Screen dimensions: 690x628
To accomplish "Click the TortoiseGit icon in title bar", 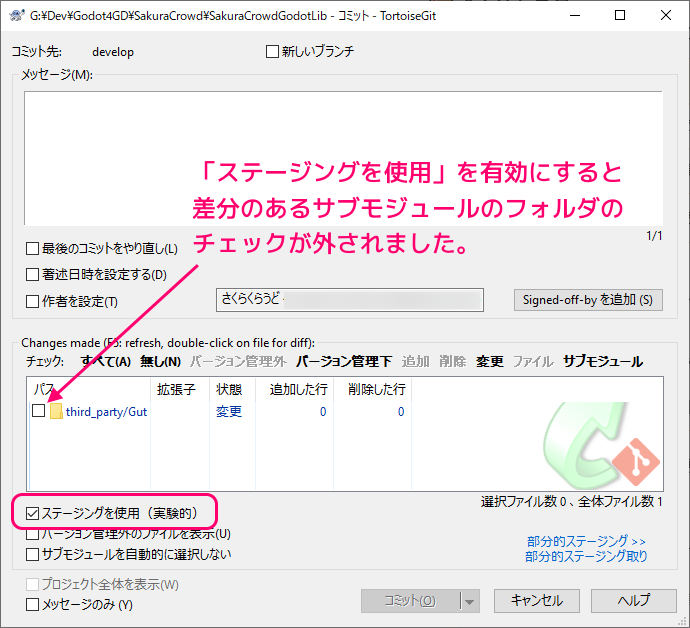I will 16,16.
